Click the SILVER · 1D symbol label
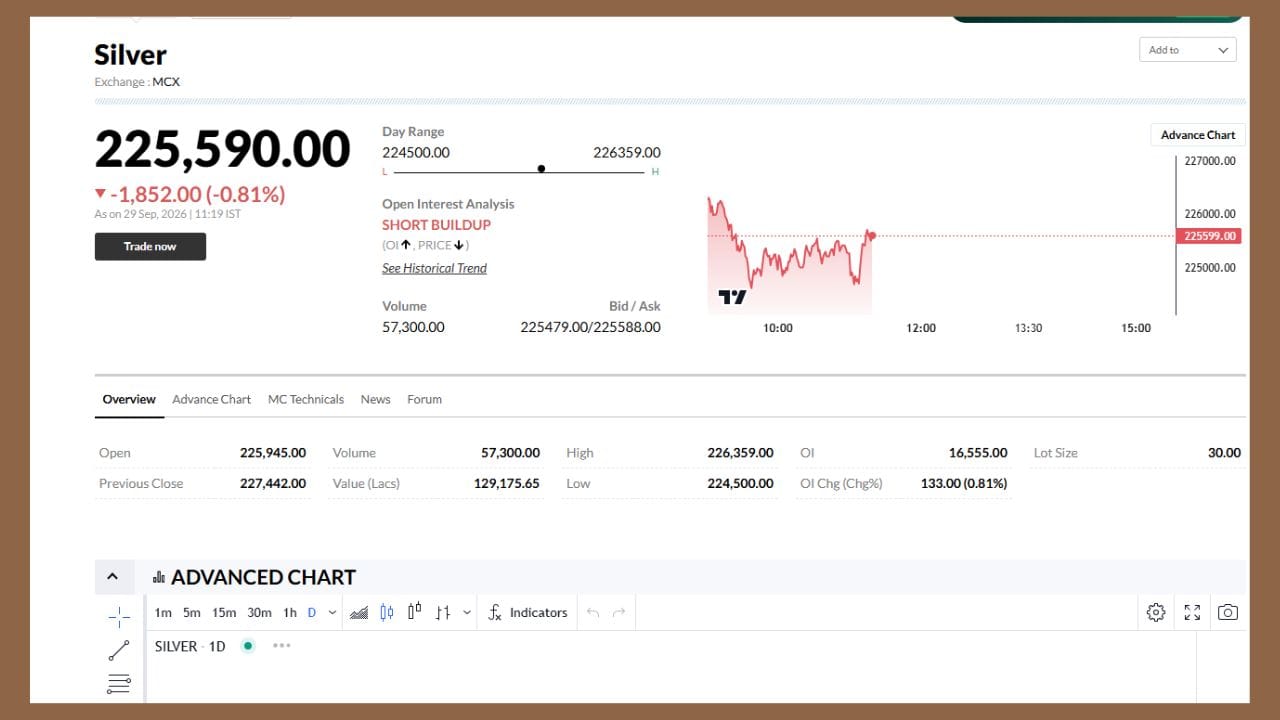This screenshot has height=720, width=1280. (x=190, y=646)
